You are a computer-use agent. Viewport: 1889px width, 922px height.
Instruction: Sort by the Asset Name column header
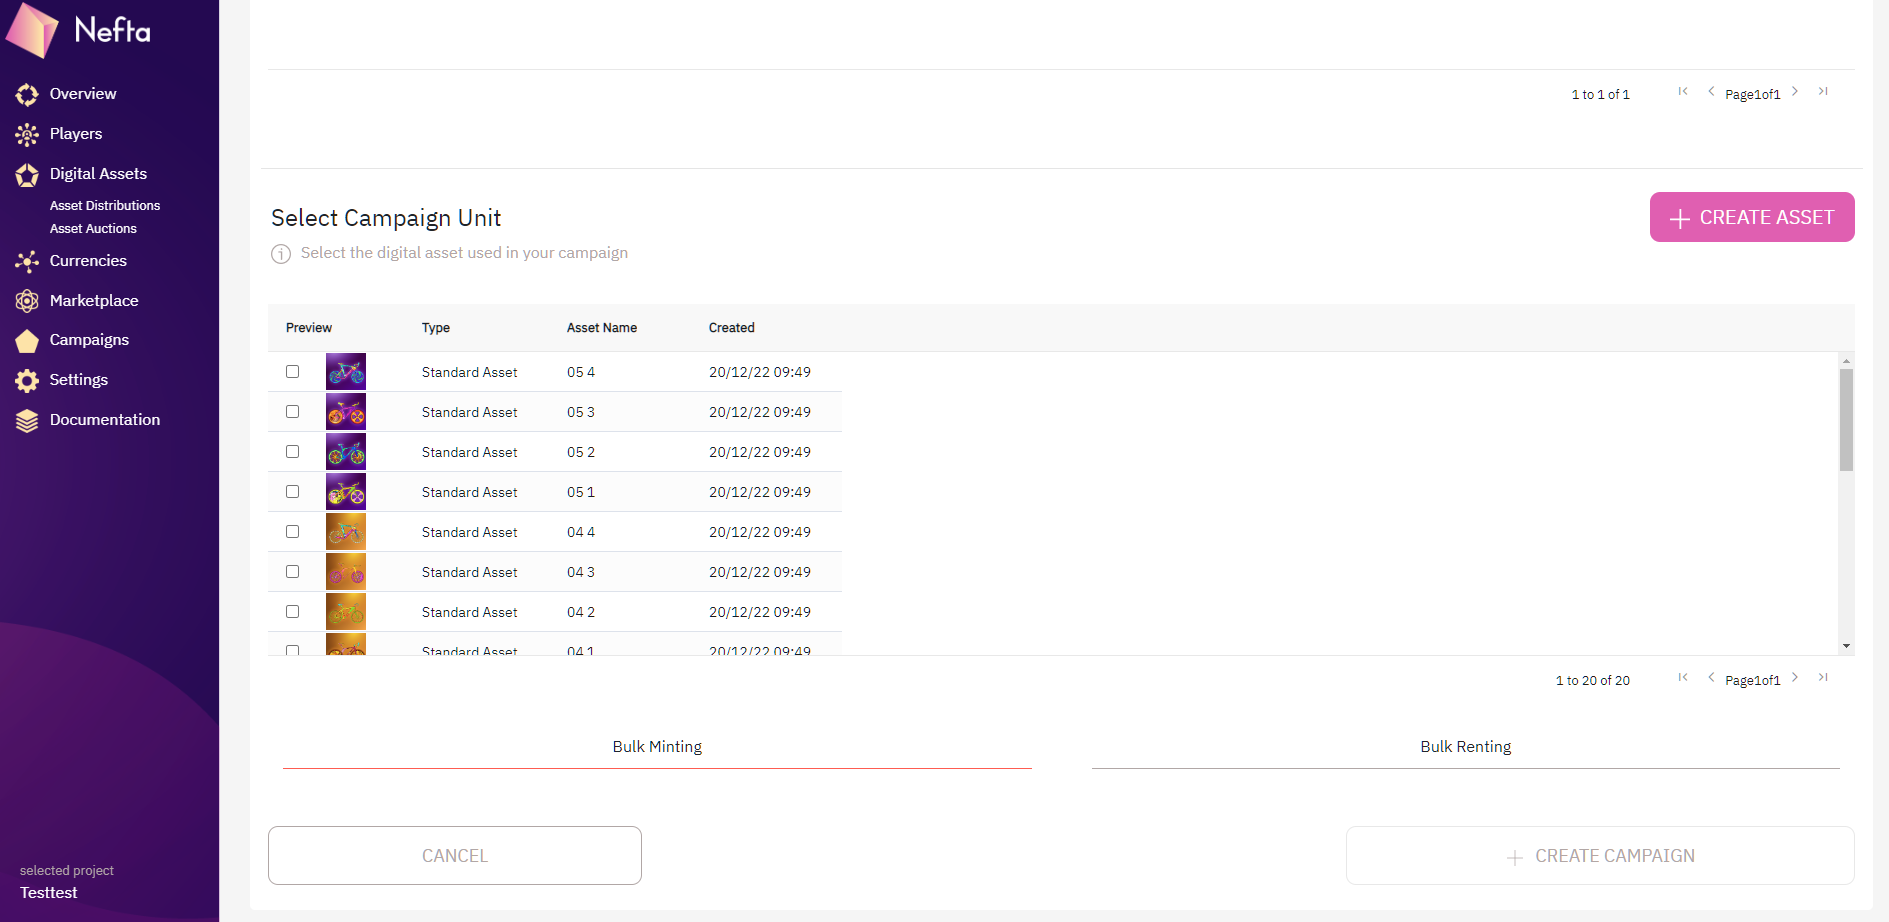point(602,328)
